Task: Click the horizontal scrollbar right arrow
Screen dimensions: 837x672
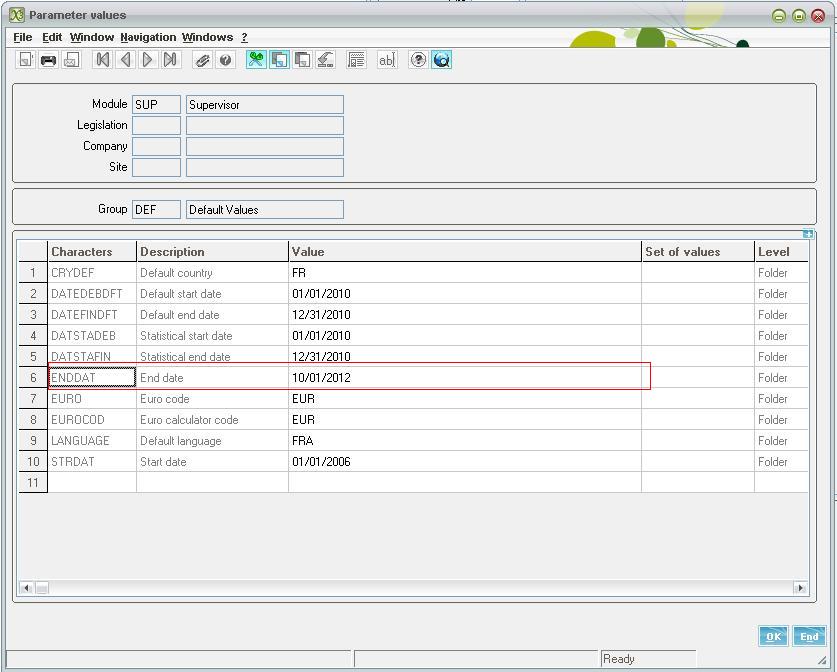Action: [800, 588]
